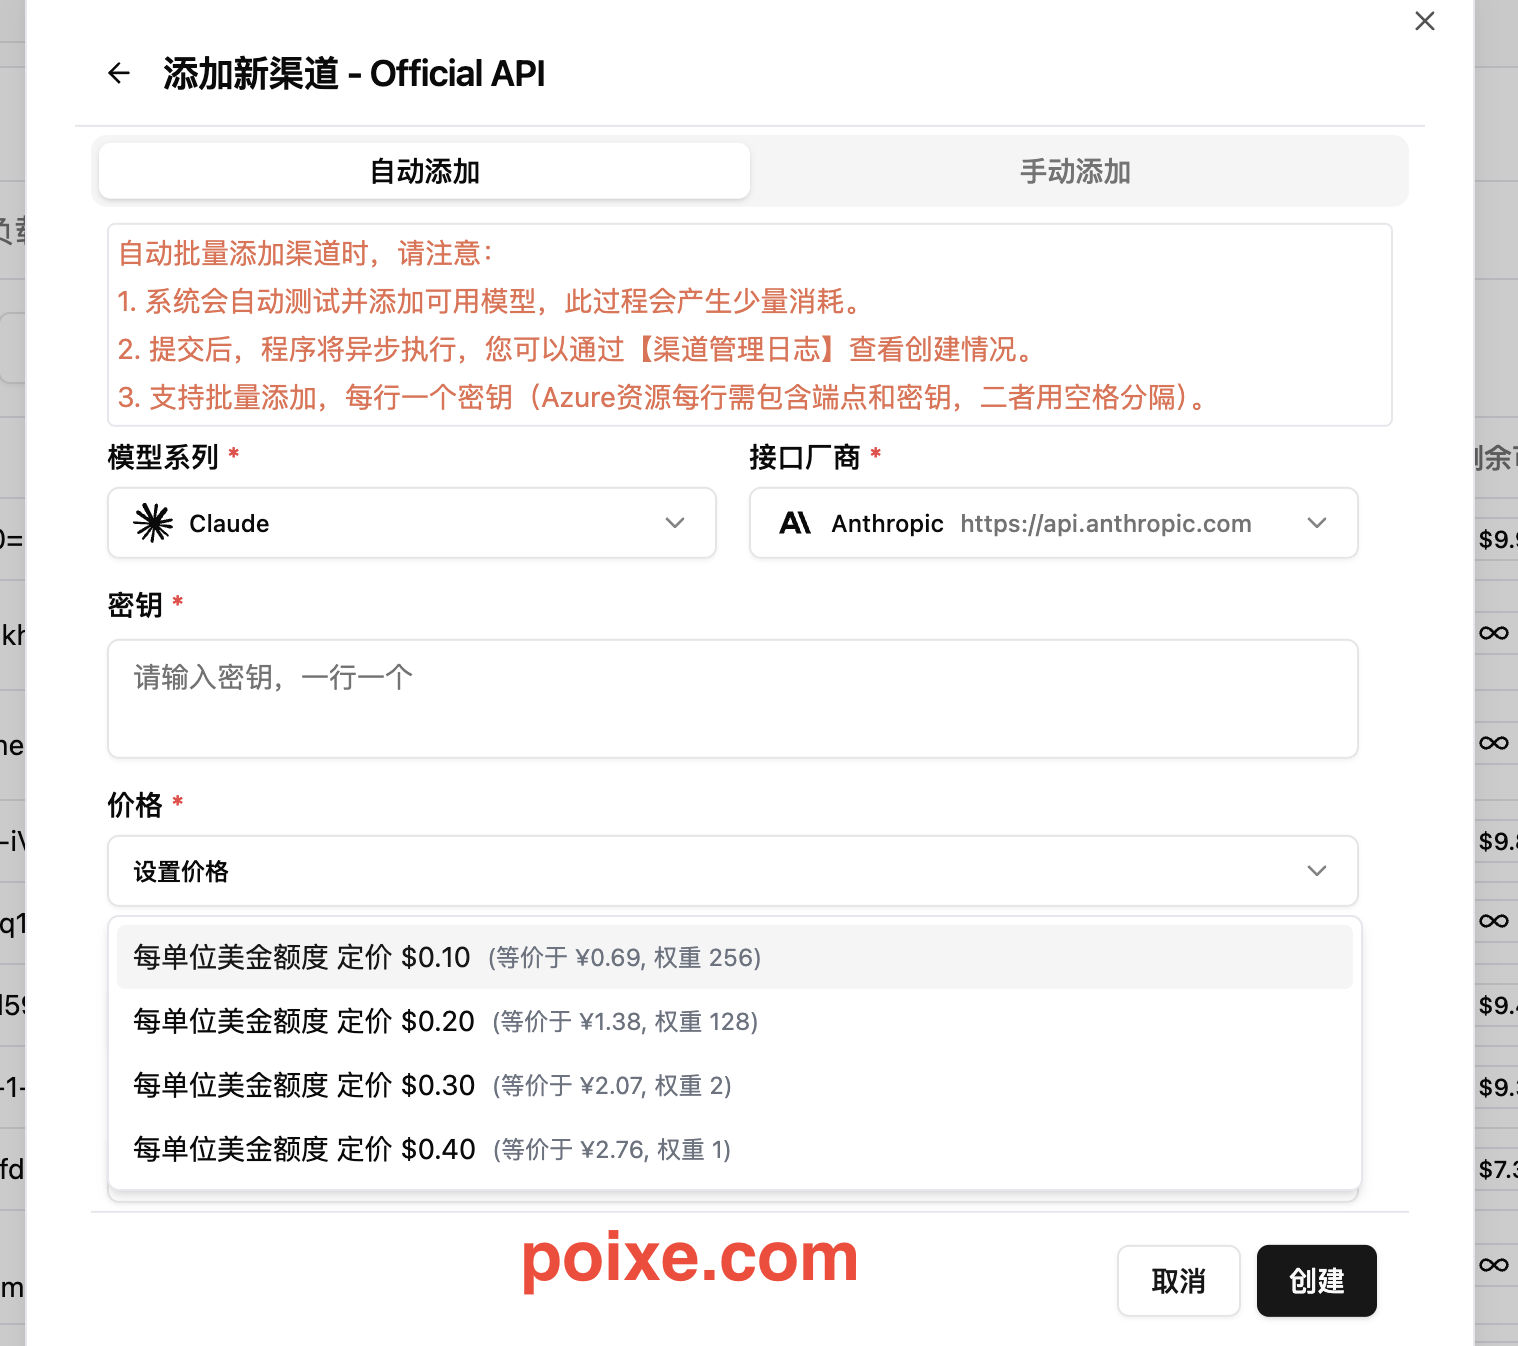Switch to 自动添加 tab
The image size is (1518, 1346).
(x=425, y=171)
